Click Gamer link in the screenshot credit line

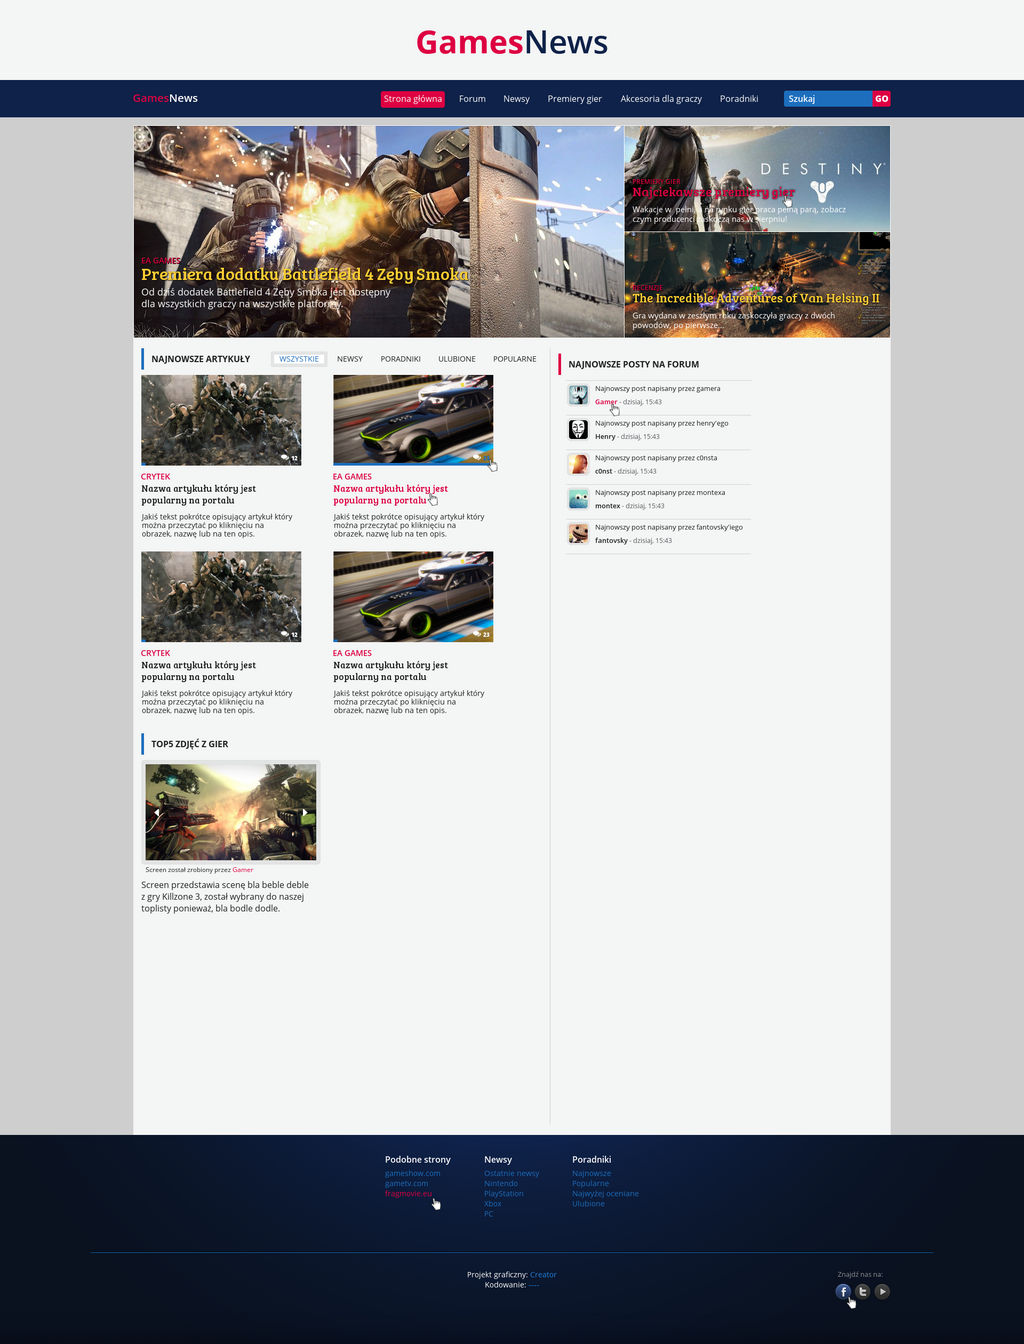[x=243, y=870]
